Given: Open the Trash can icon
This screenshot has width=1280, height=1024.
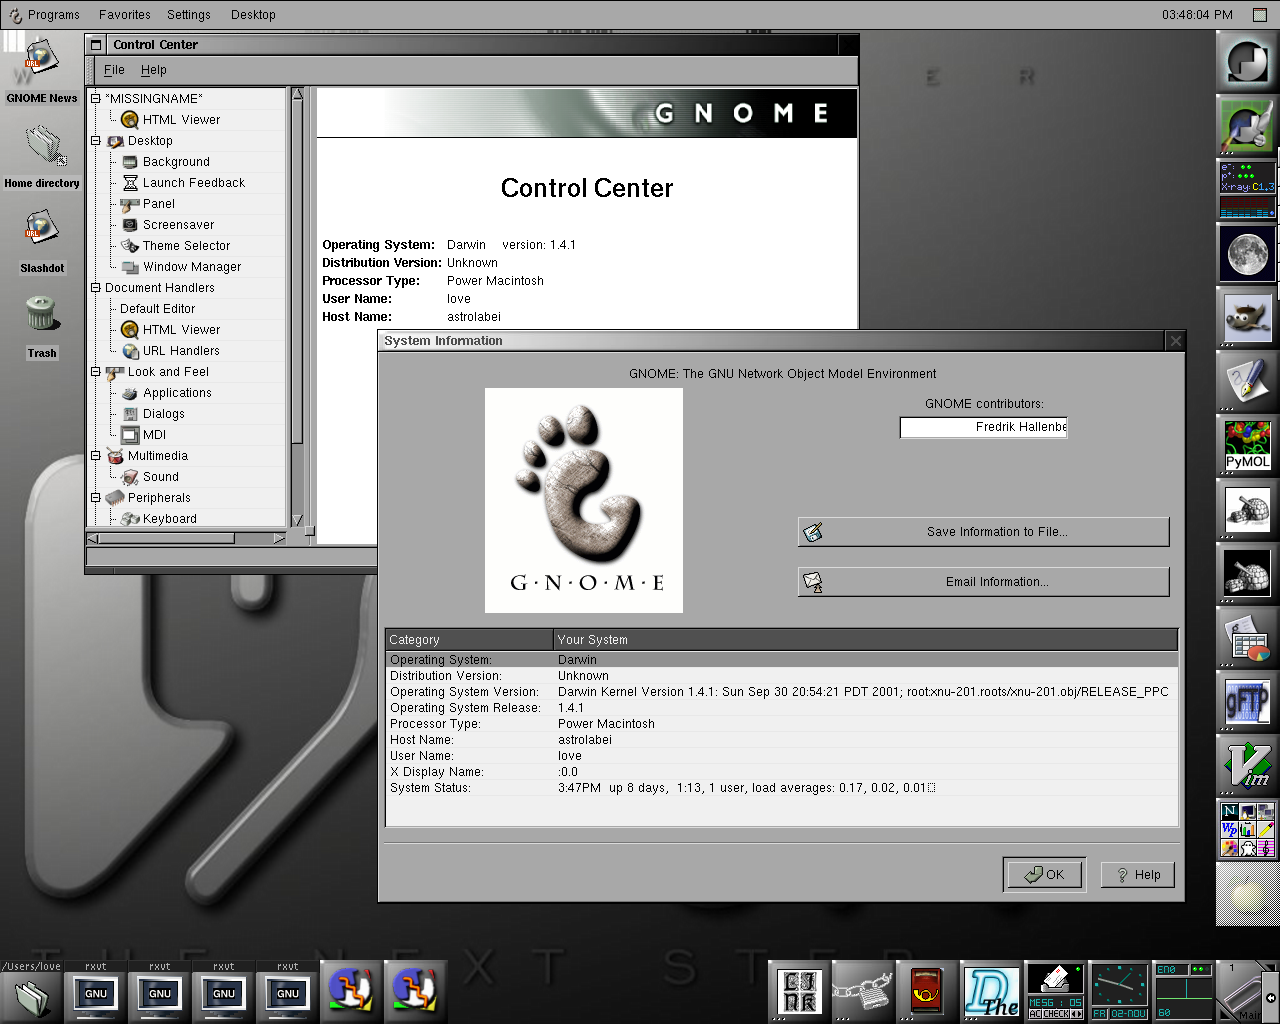Looking at the screenshot, I should click(x=41, y=315).
